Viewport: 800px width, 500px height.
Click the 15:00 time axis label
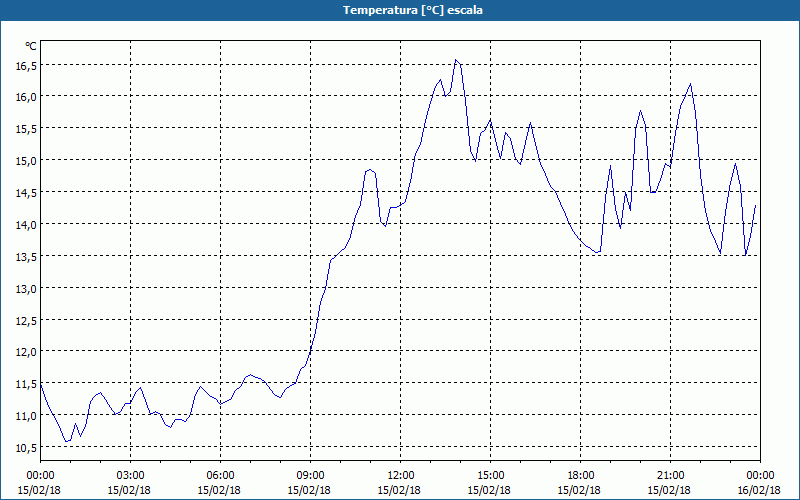pos(490,475)
